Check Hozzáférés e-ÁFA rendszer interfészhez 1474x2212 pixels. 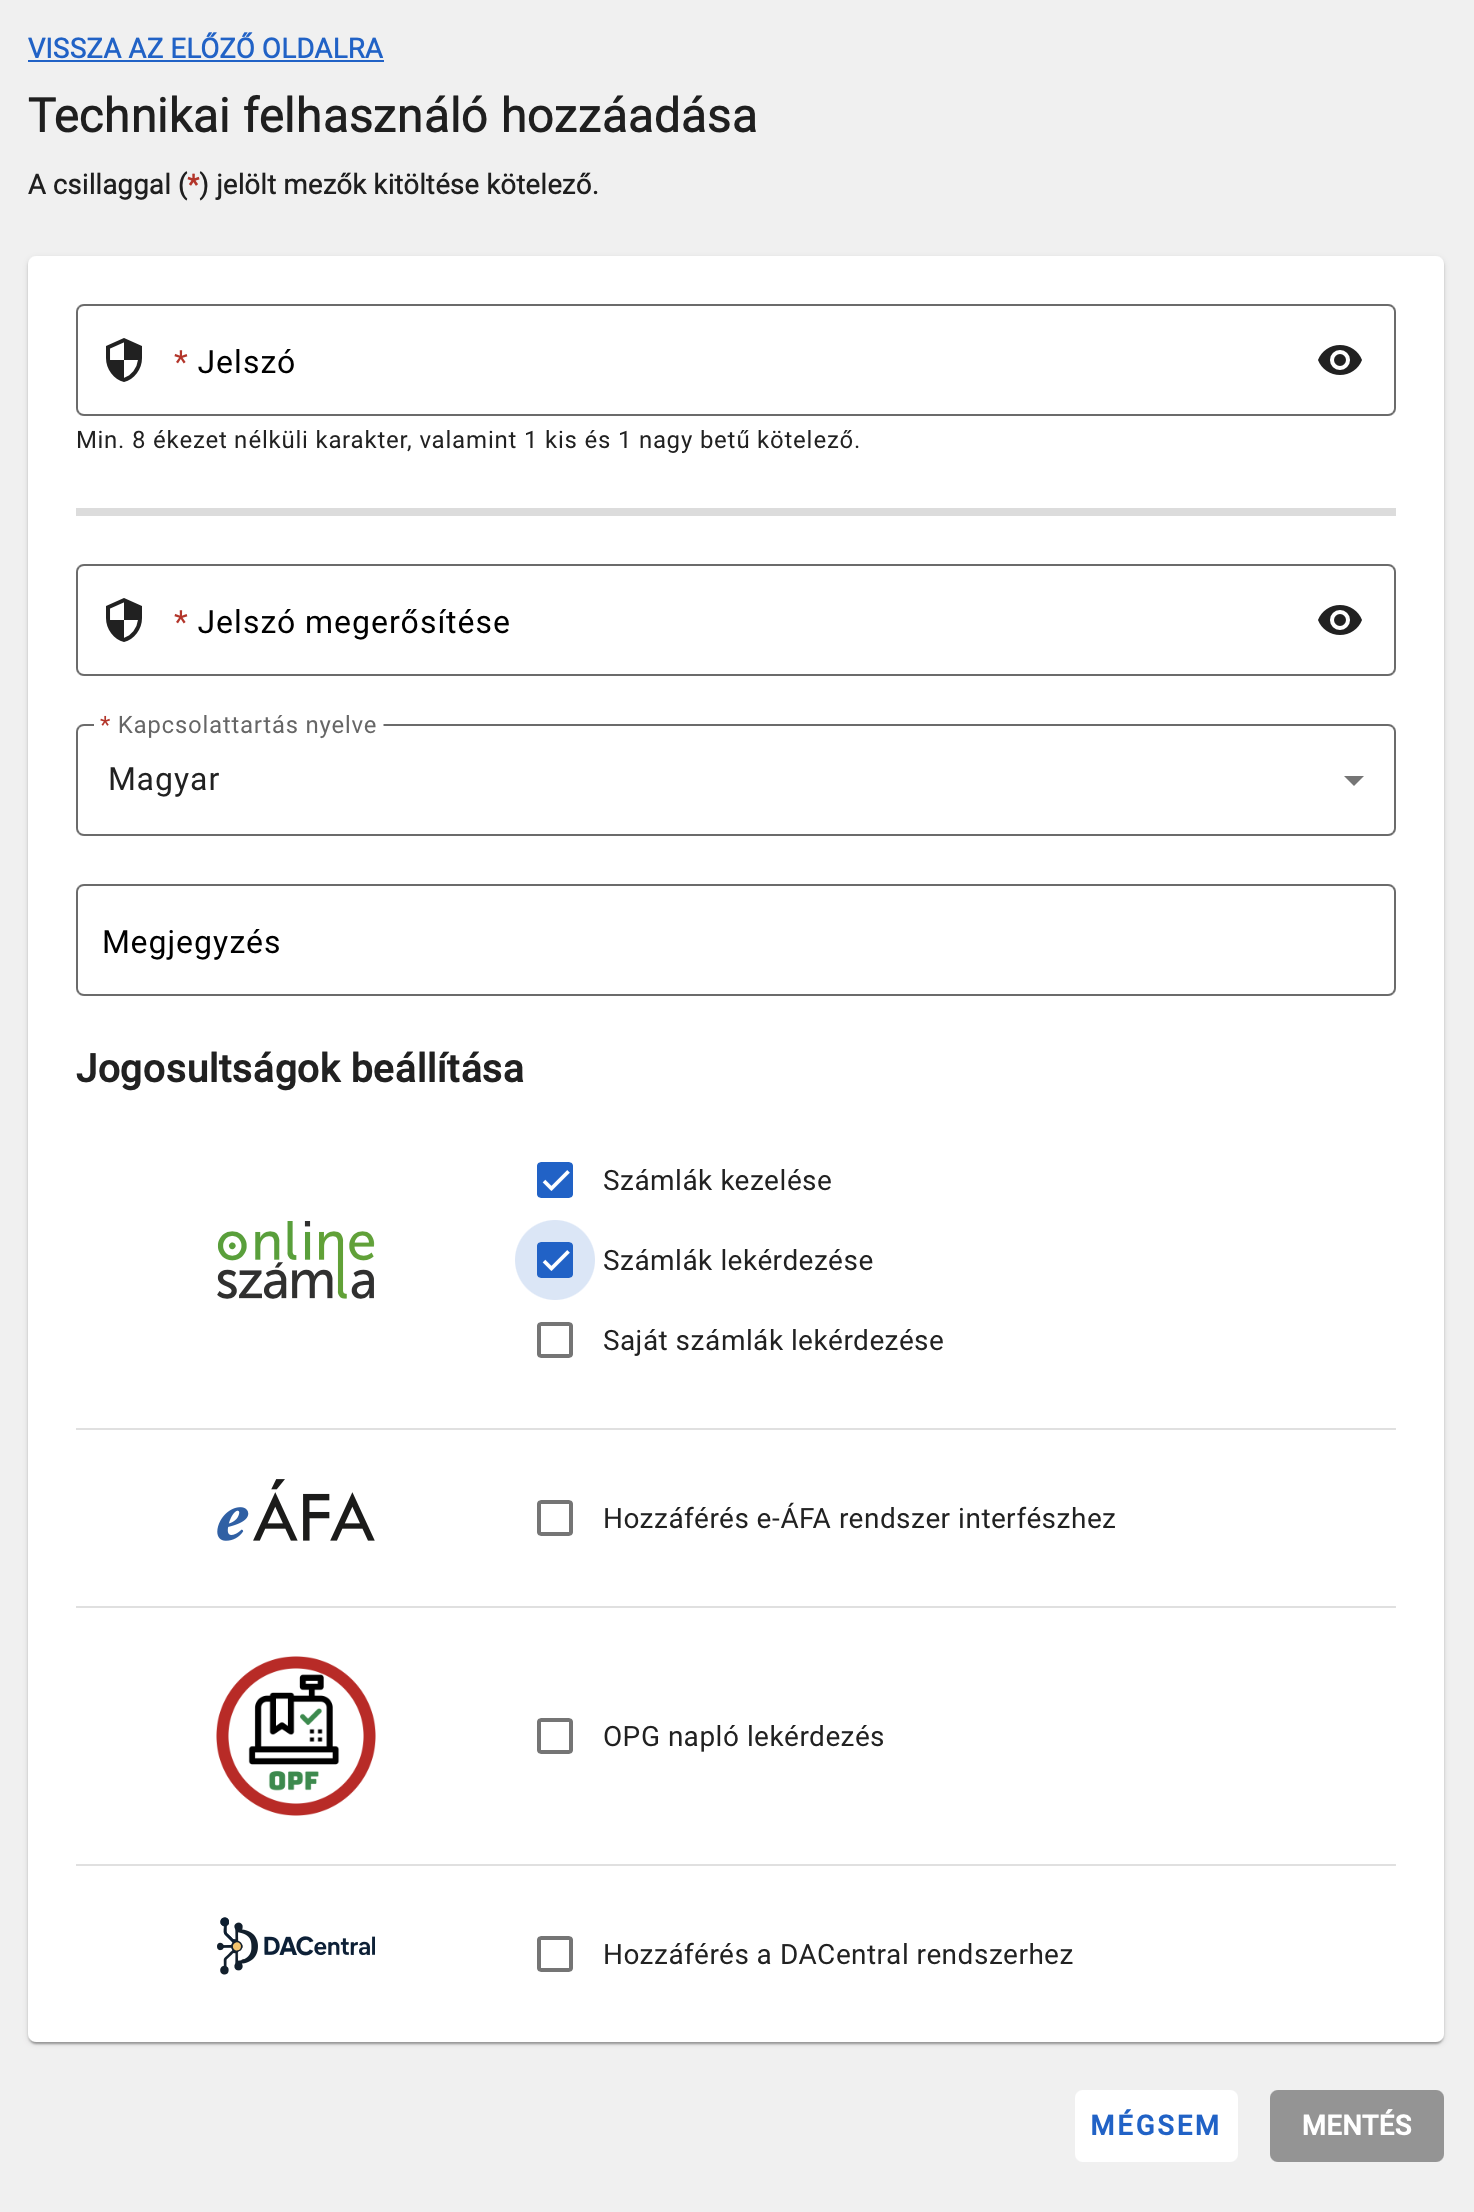pos(555,1518)
